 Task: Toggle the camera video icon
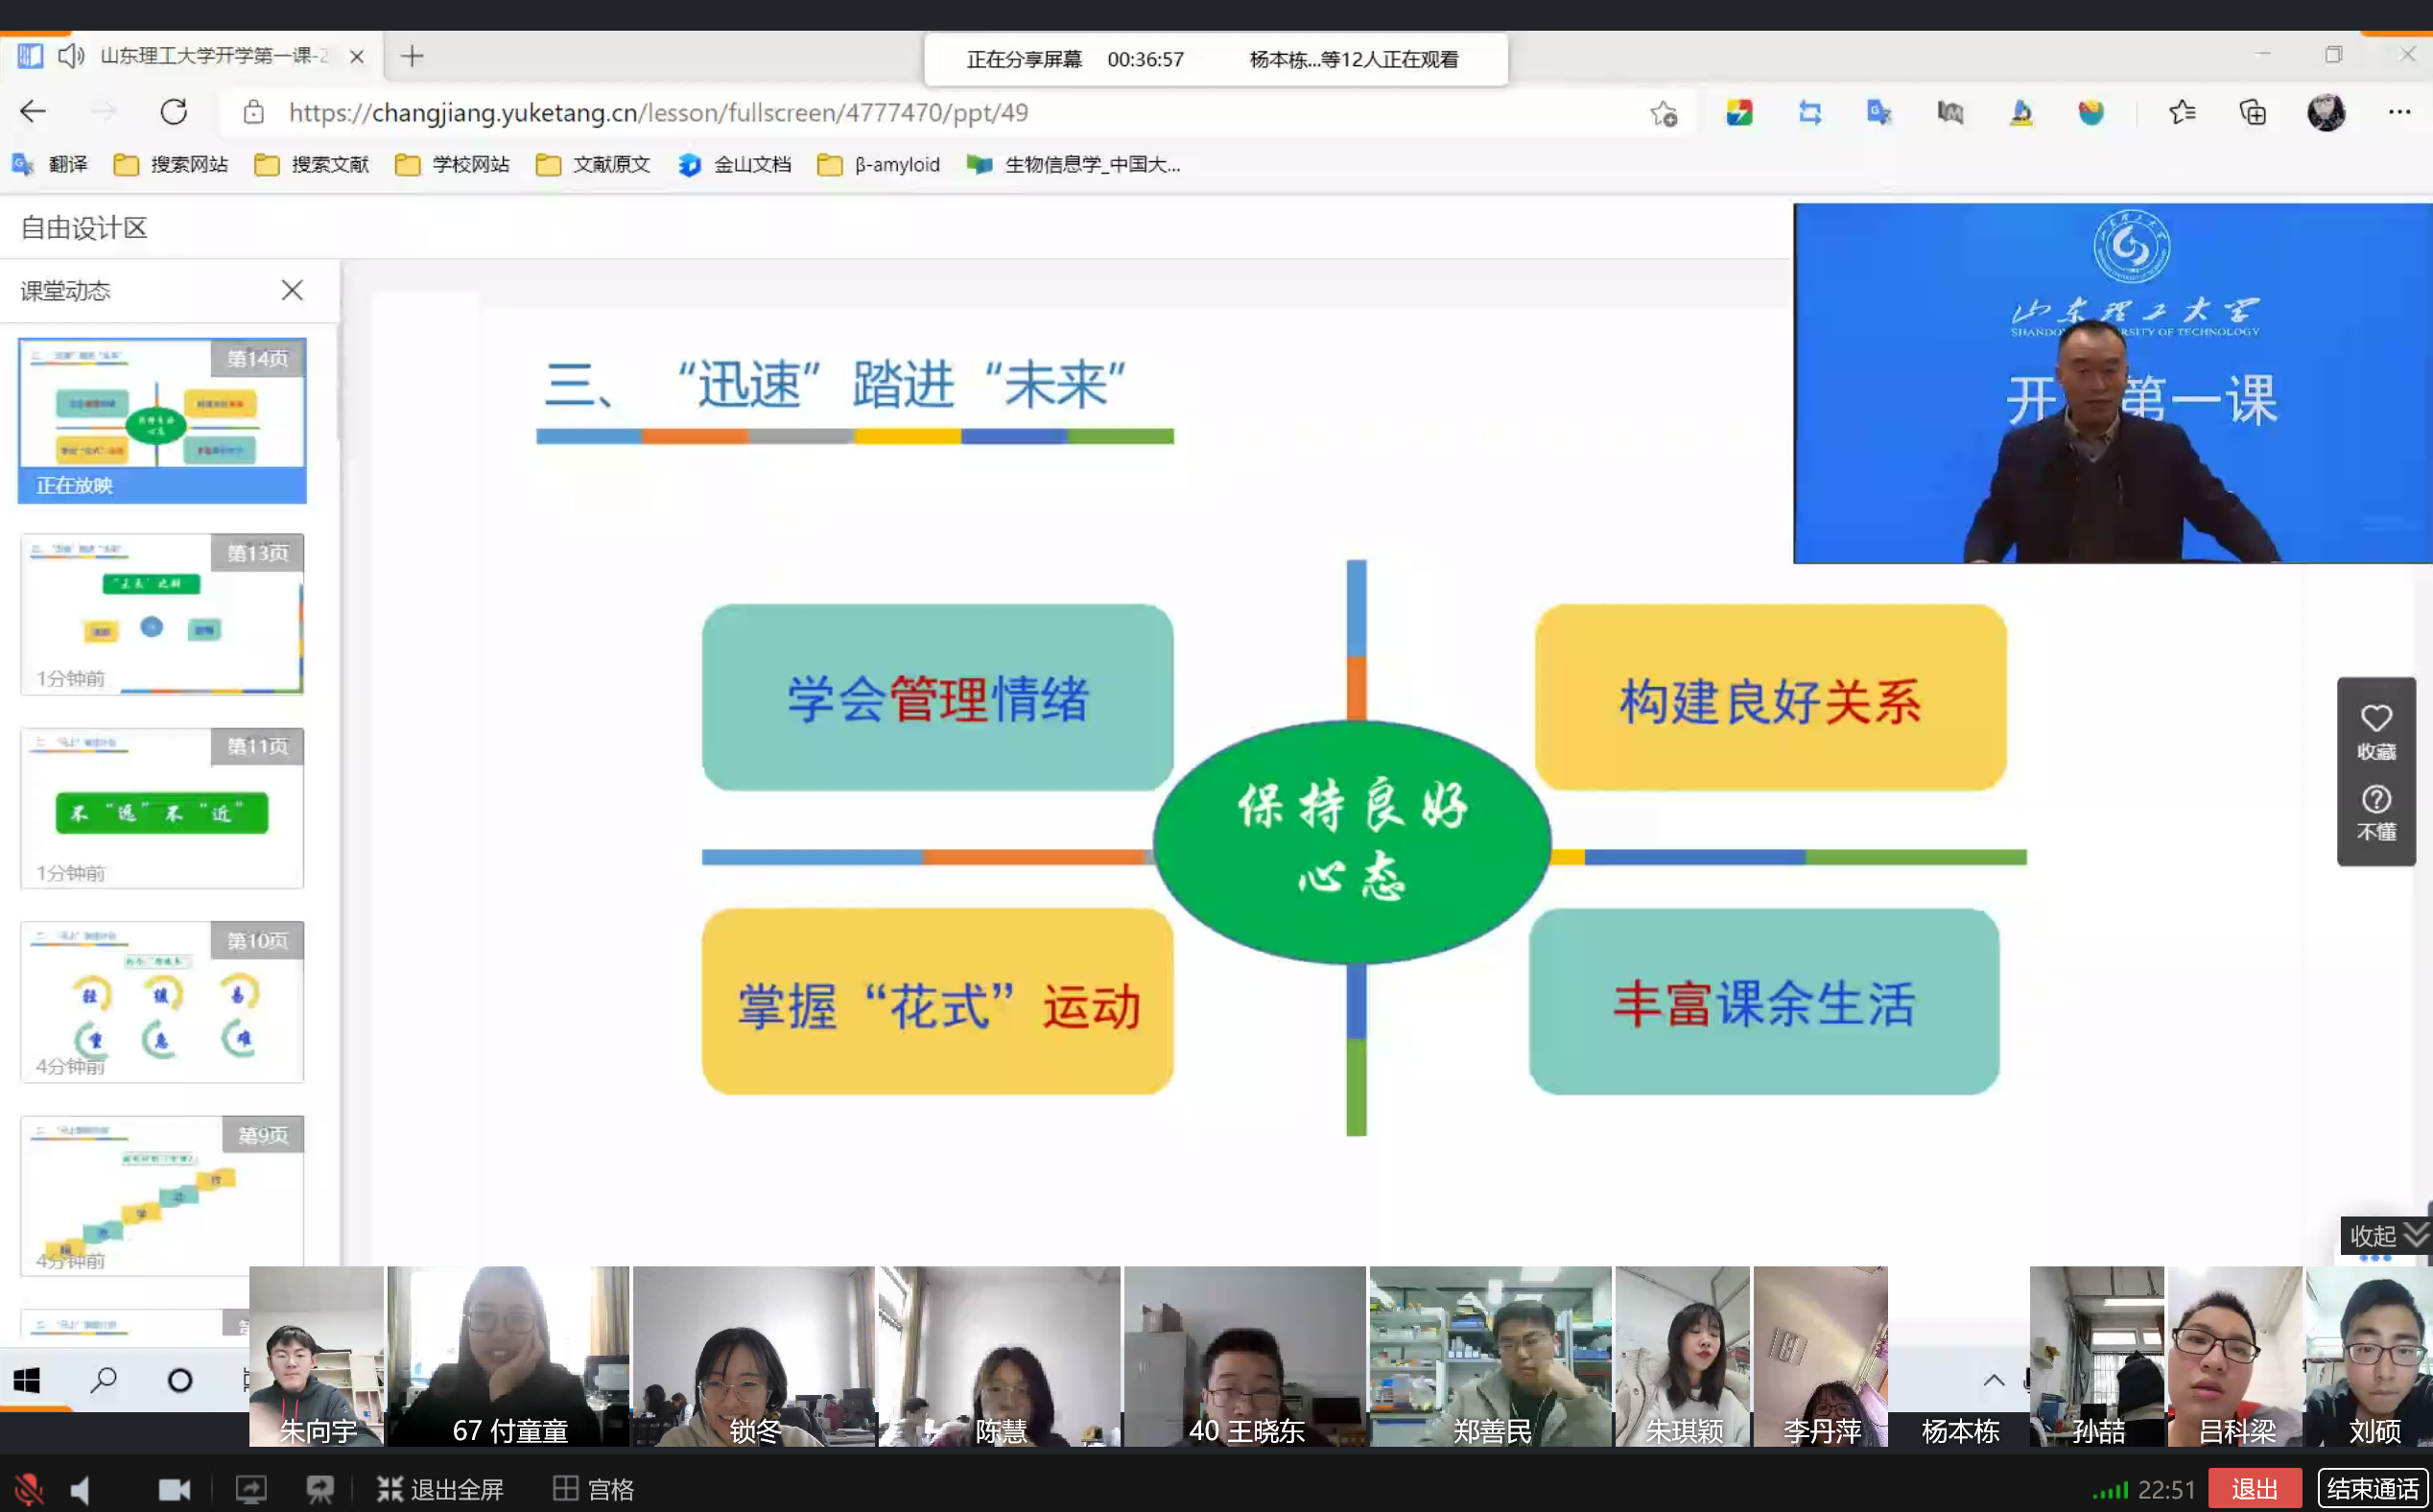174,1489
